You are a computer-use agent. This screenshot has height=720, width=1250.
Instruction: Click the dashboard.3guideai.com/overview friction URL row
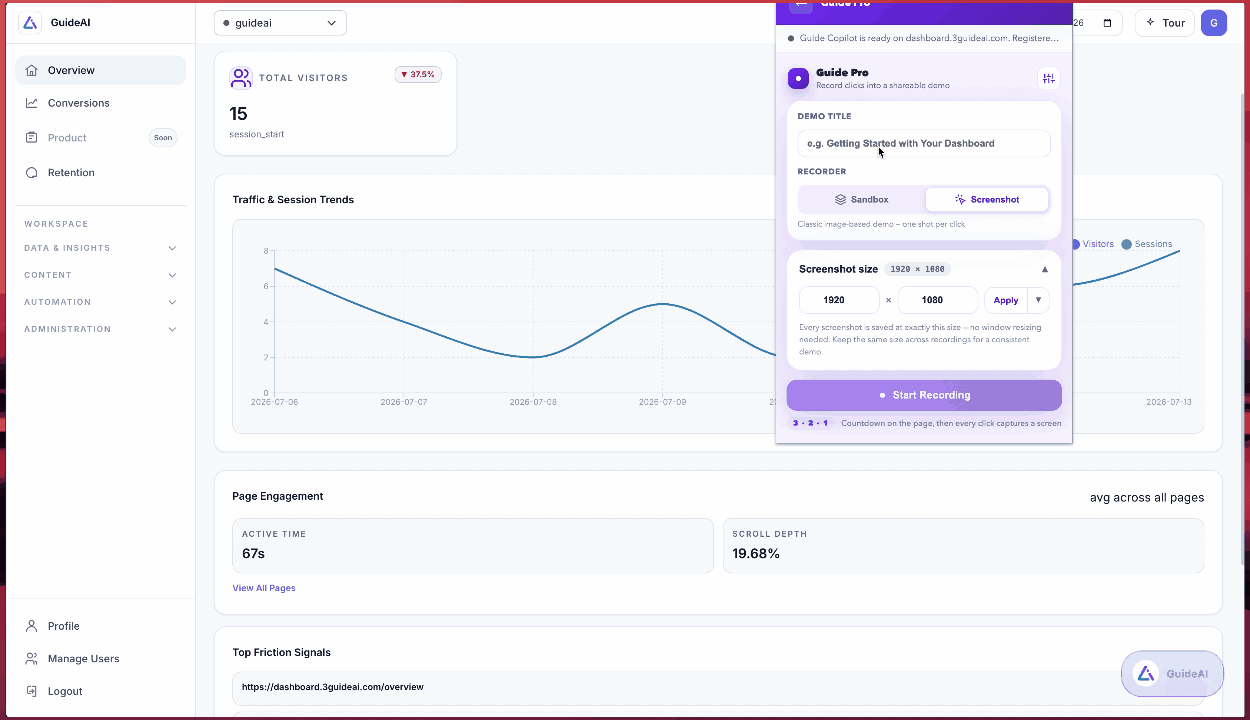tap(718, 687)
